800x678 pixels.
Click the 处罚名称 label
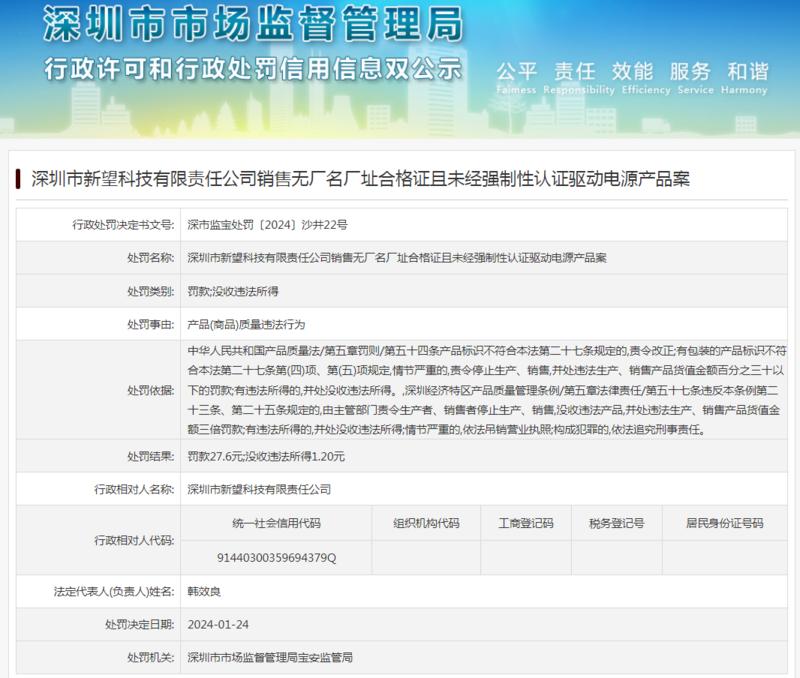tap(151, 258)
